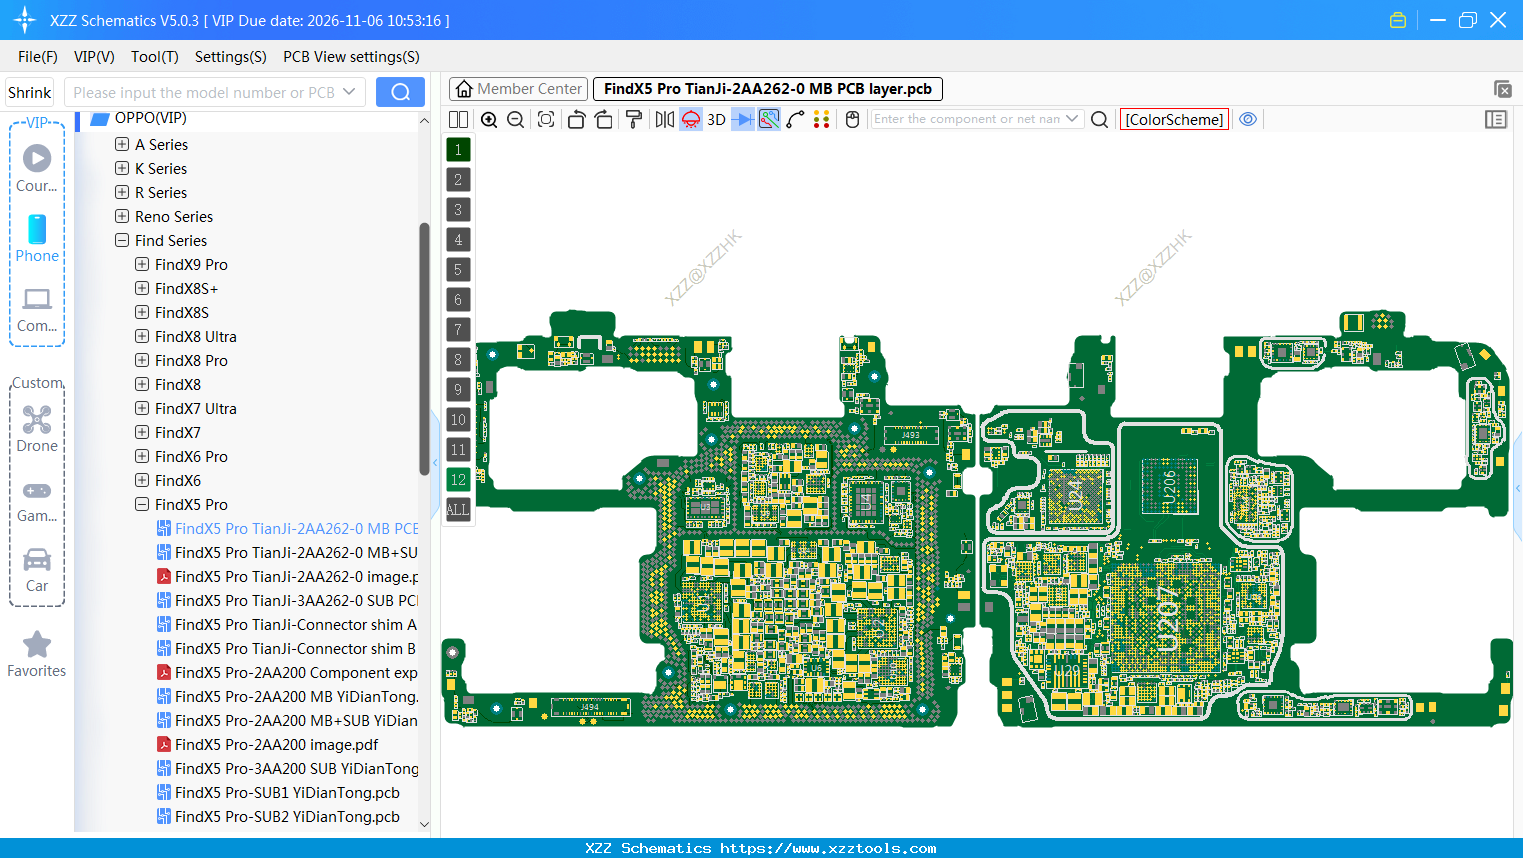Open the PCB View settings(S) menu
The image size is (1523, 858).
click(351, 57)
